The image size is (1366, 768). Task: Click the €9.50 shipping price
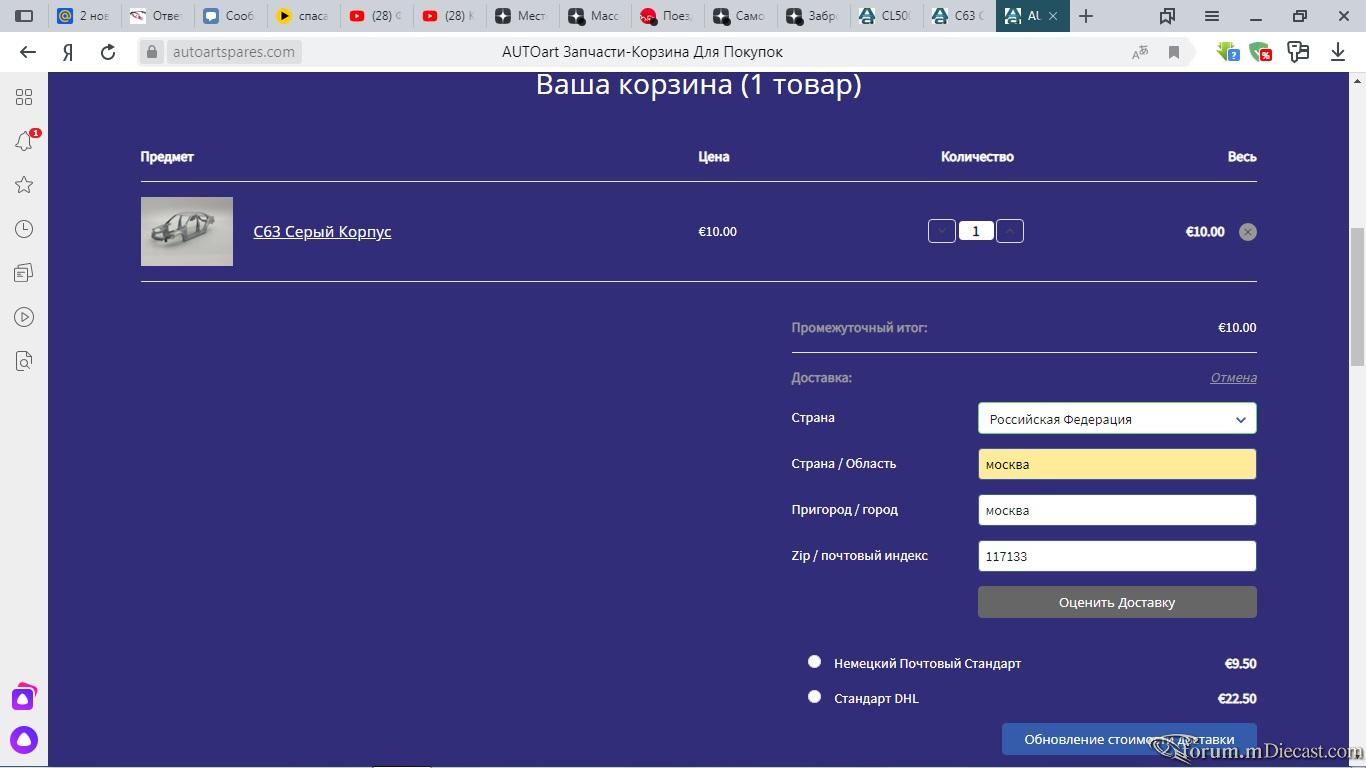click(1240, 663)
